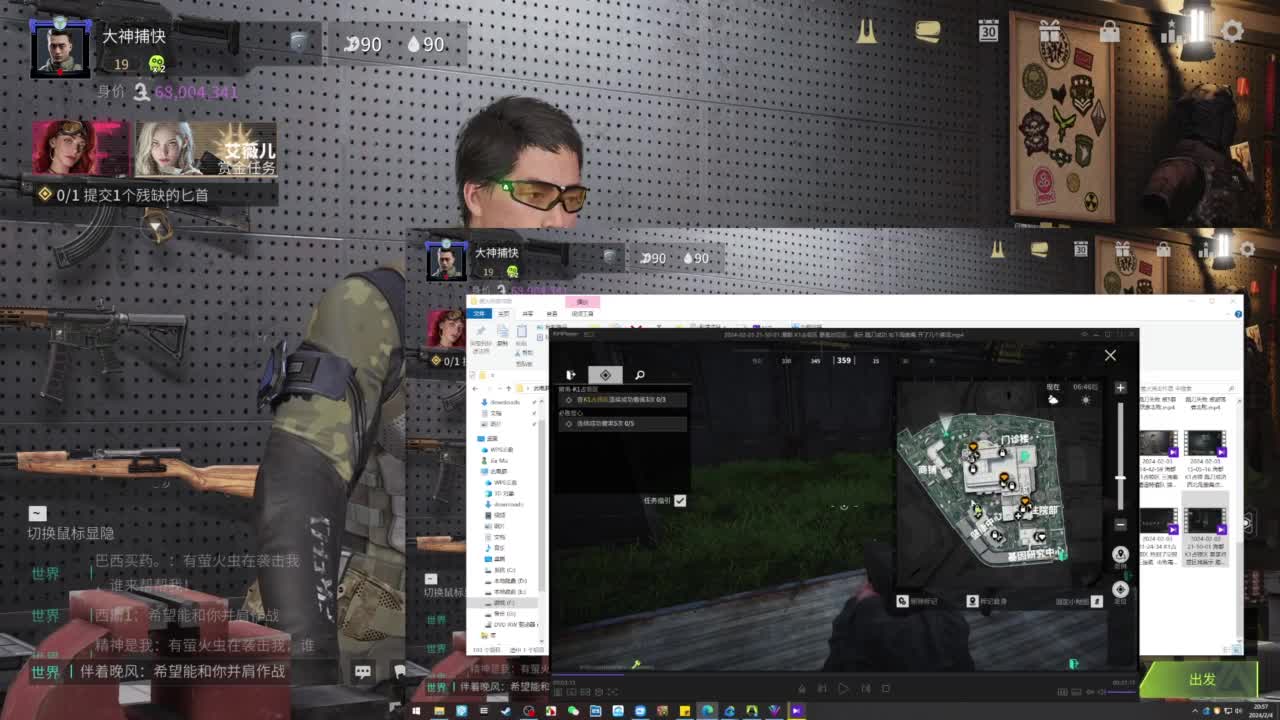Click the 商铺 label on the map
1280x720 pixels.
929,468
